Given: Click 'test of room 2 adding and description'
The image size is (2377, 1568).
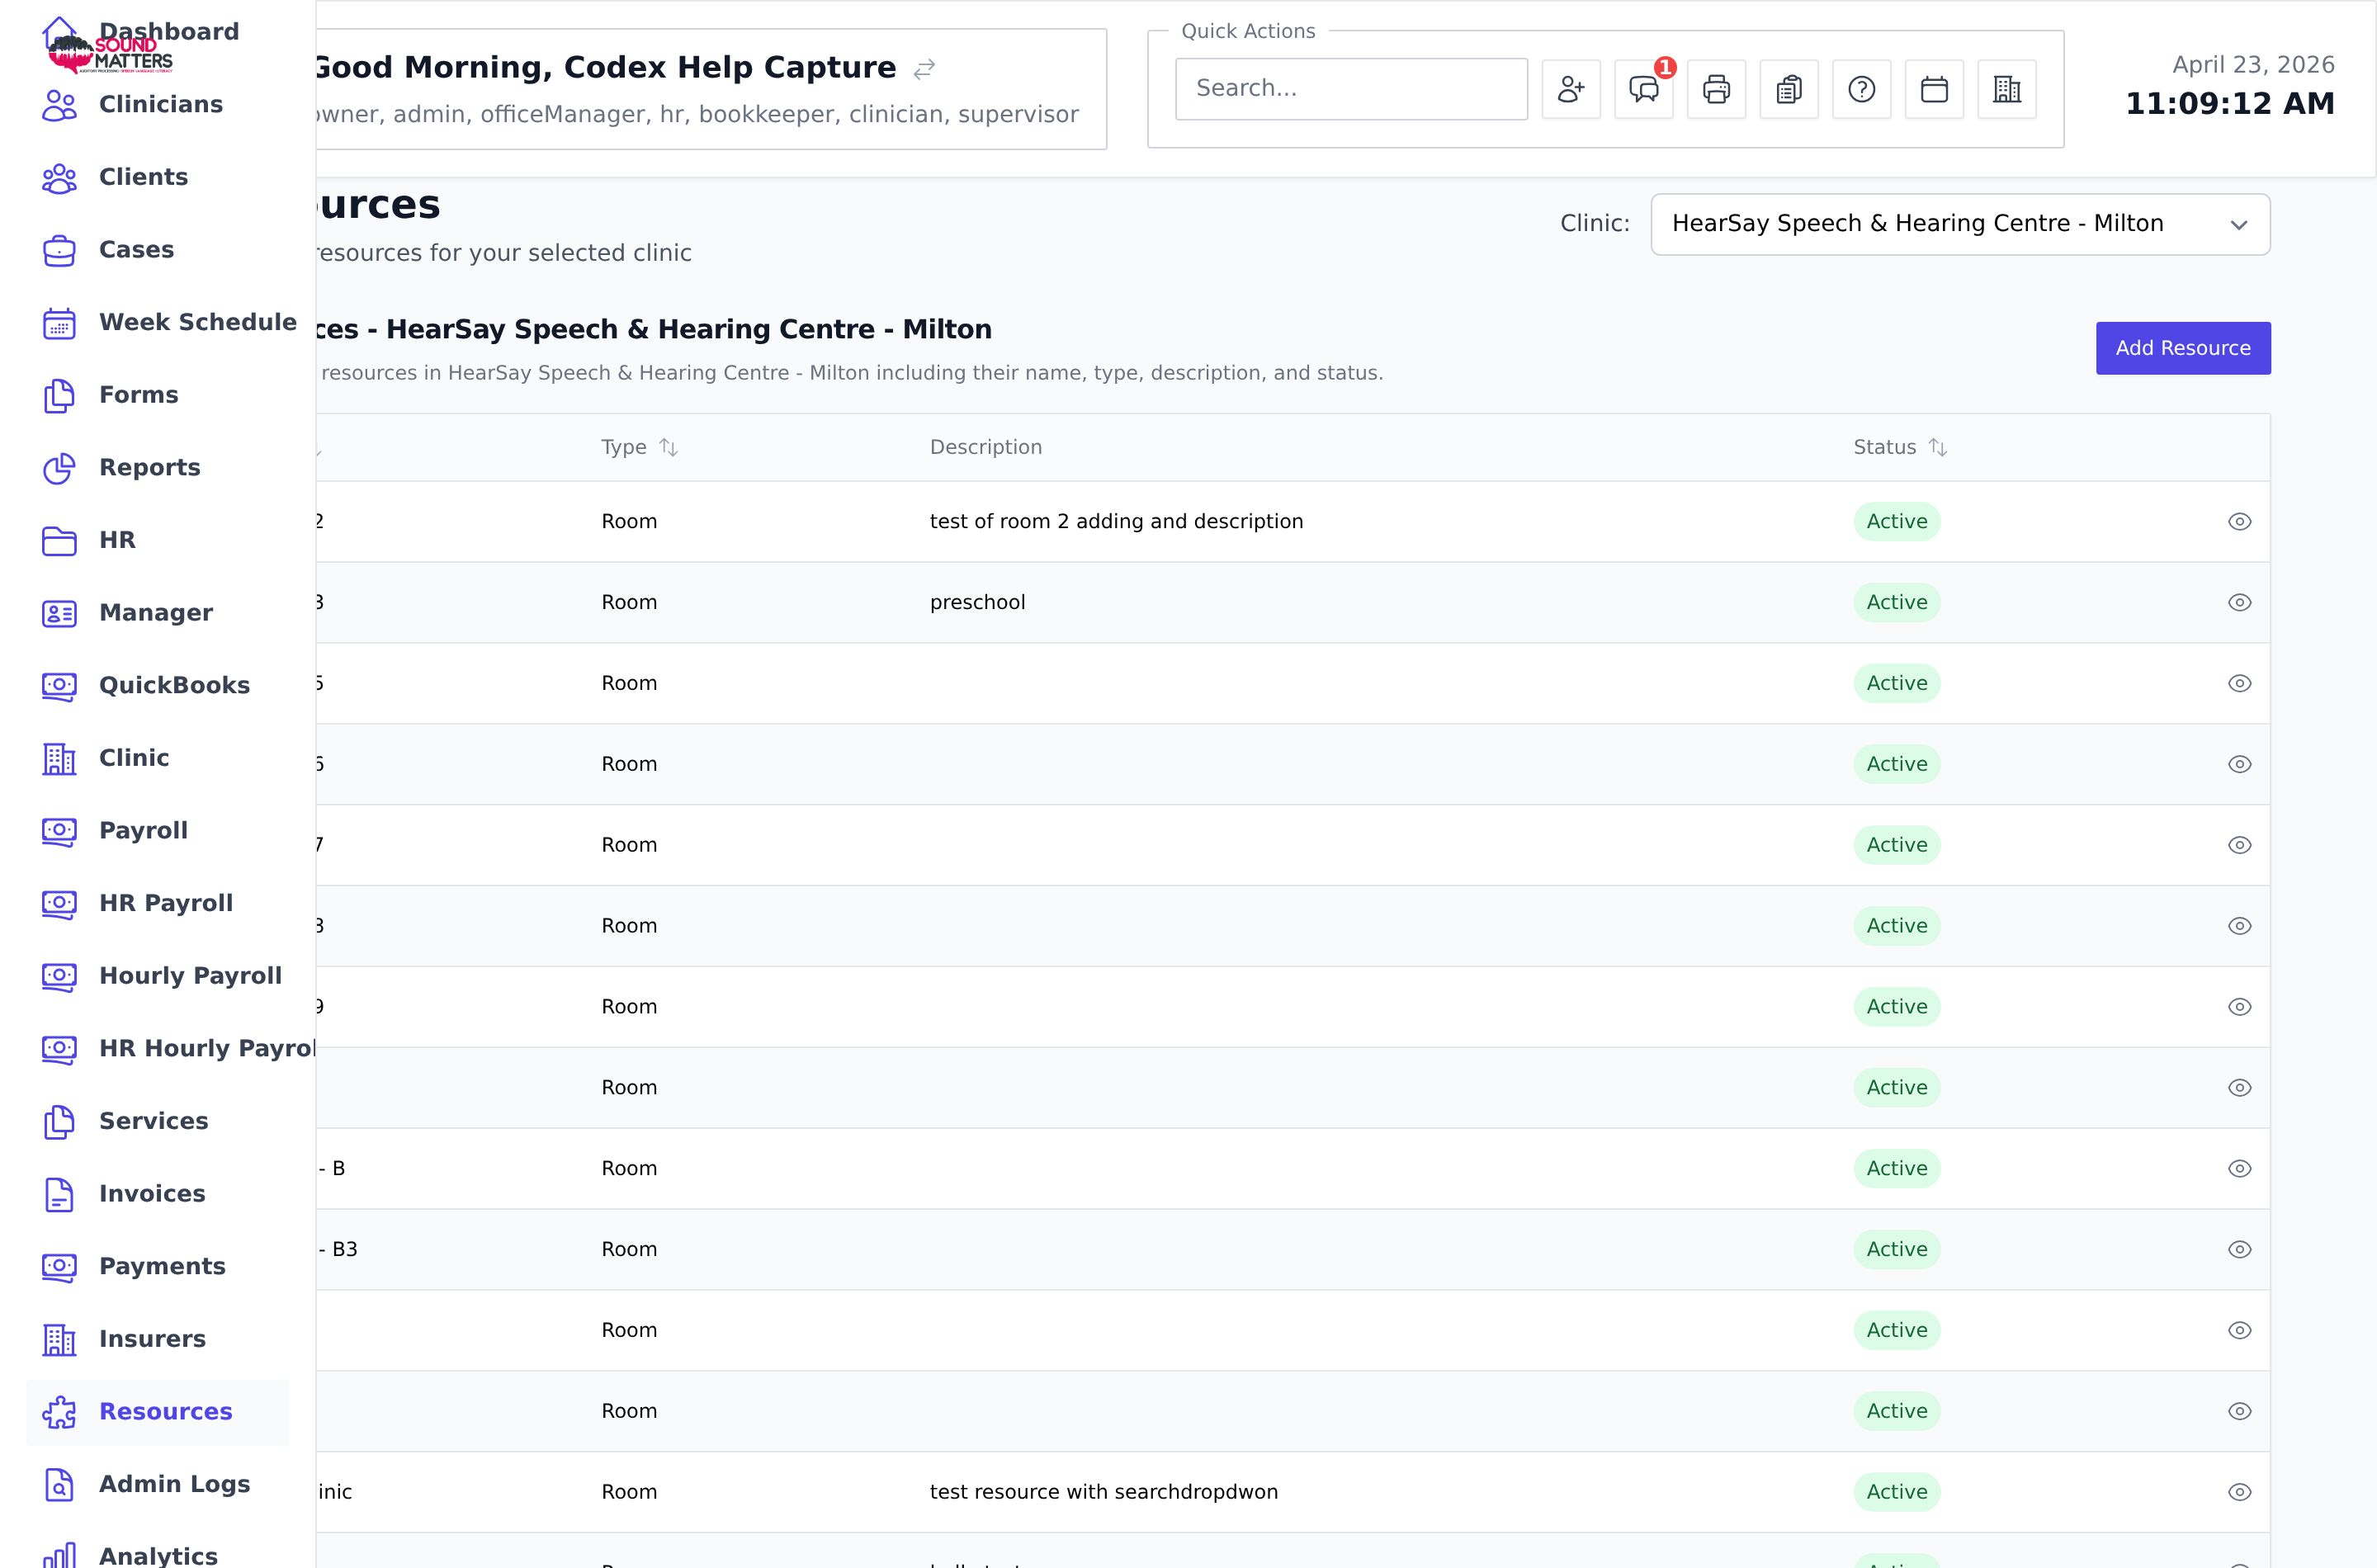Looking at the screenshot, I should (x=1116, y=522).
